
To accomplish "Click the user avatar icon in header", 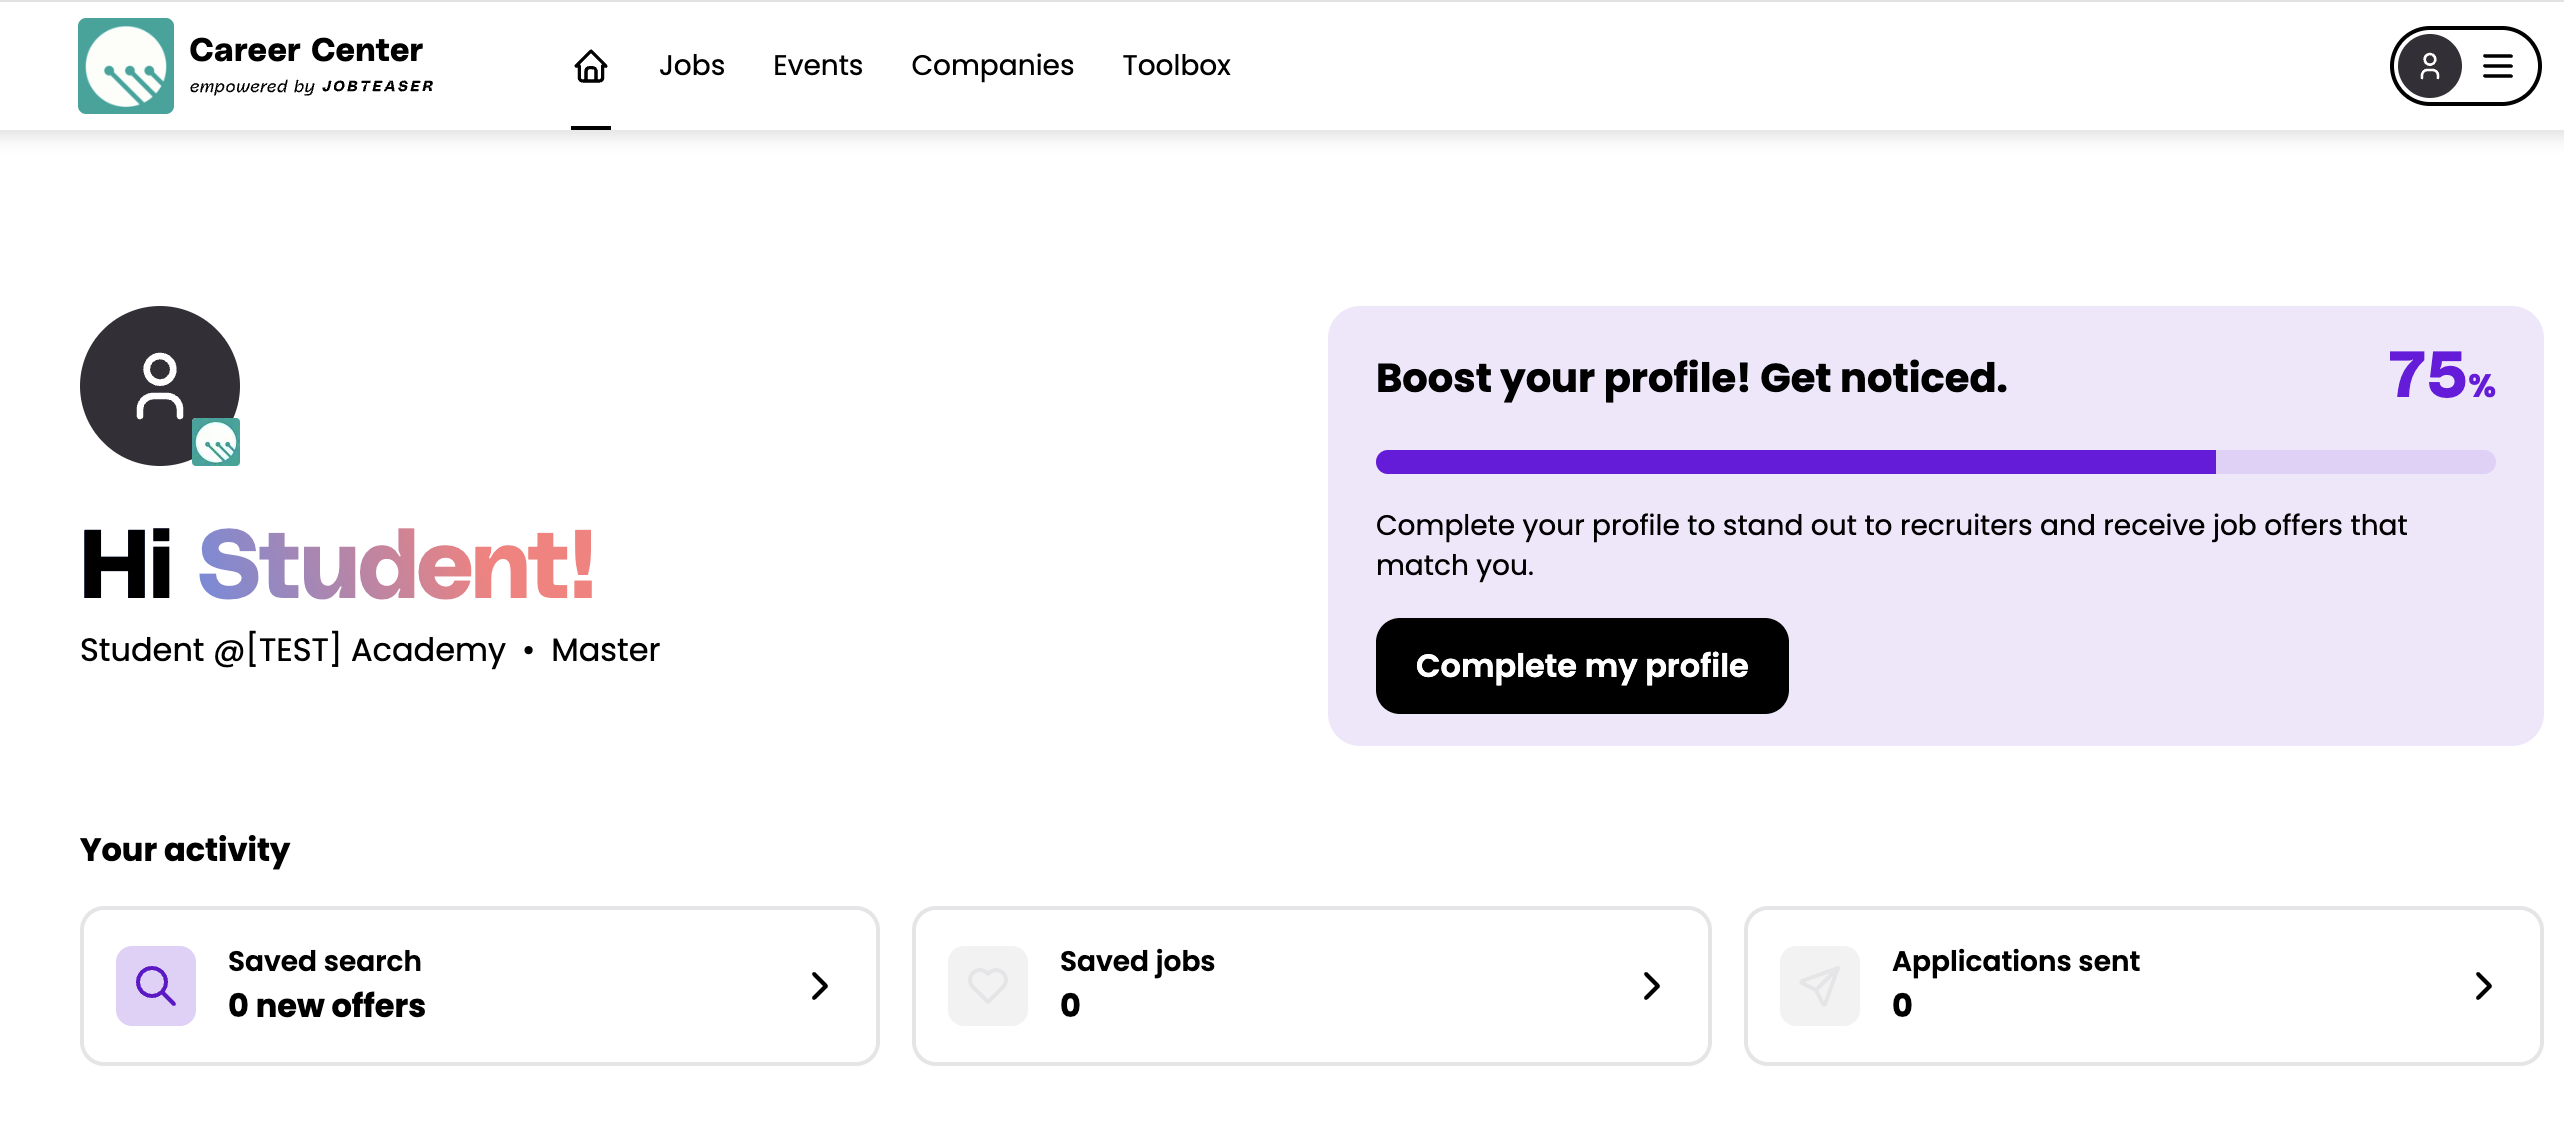I will tap(2429, 67).
